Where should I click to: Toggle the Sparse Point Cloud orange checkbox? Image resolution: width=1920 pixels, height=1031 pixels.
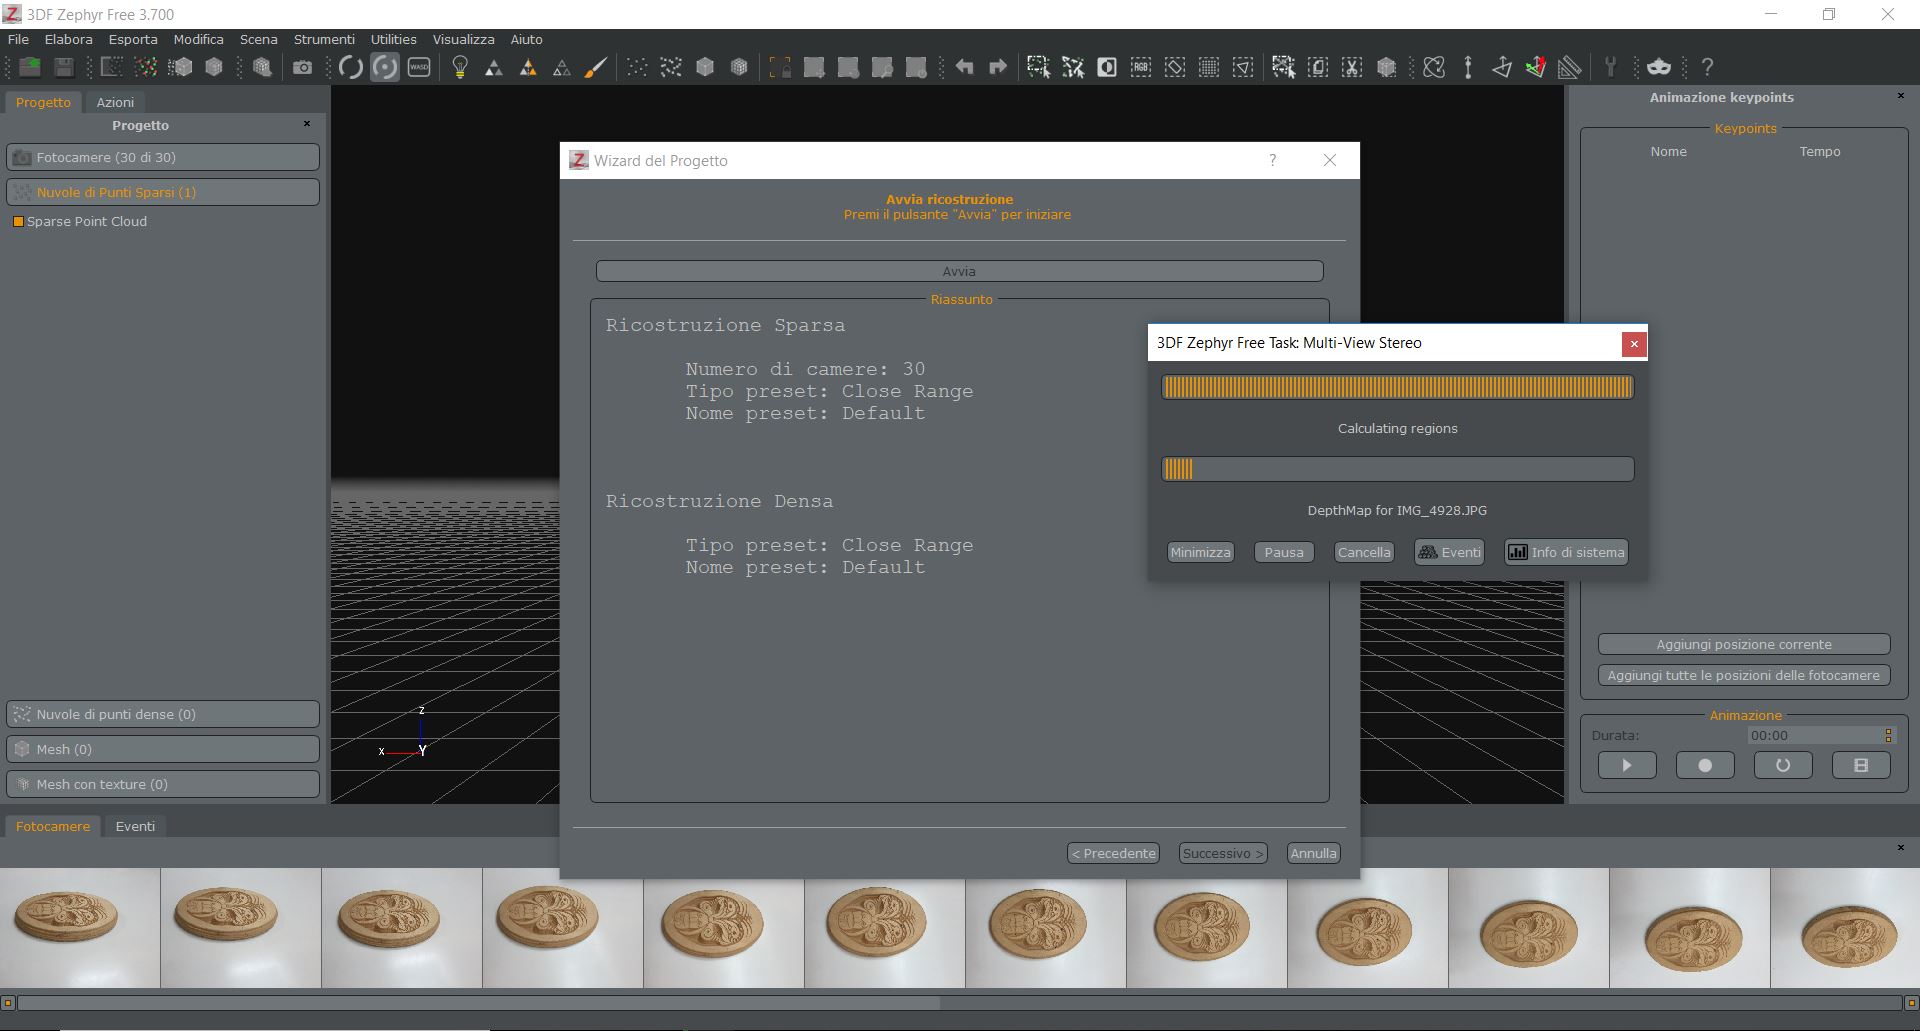coord(17,222)
